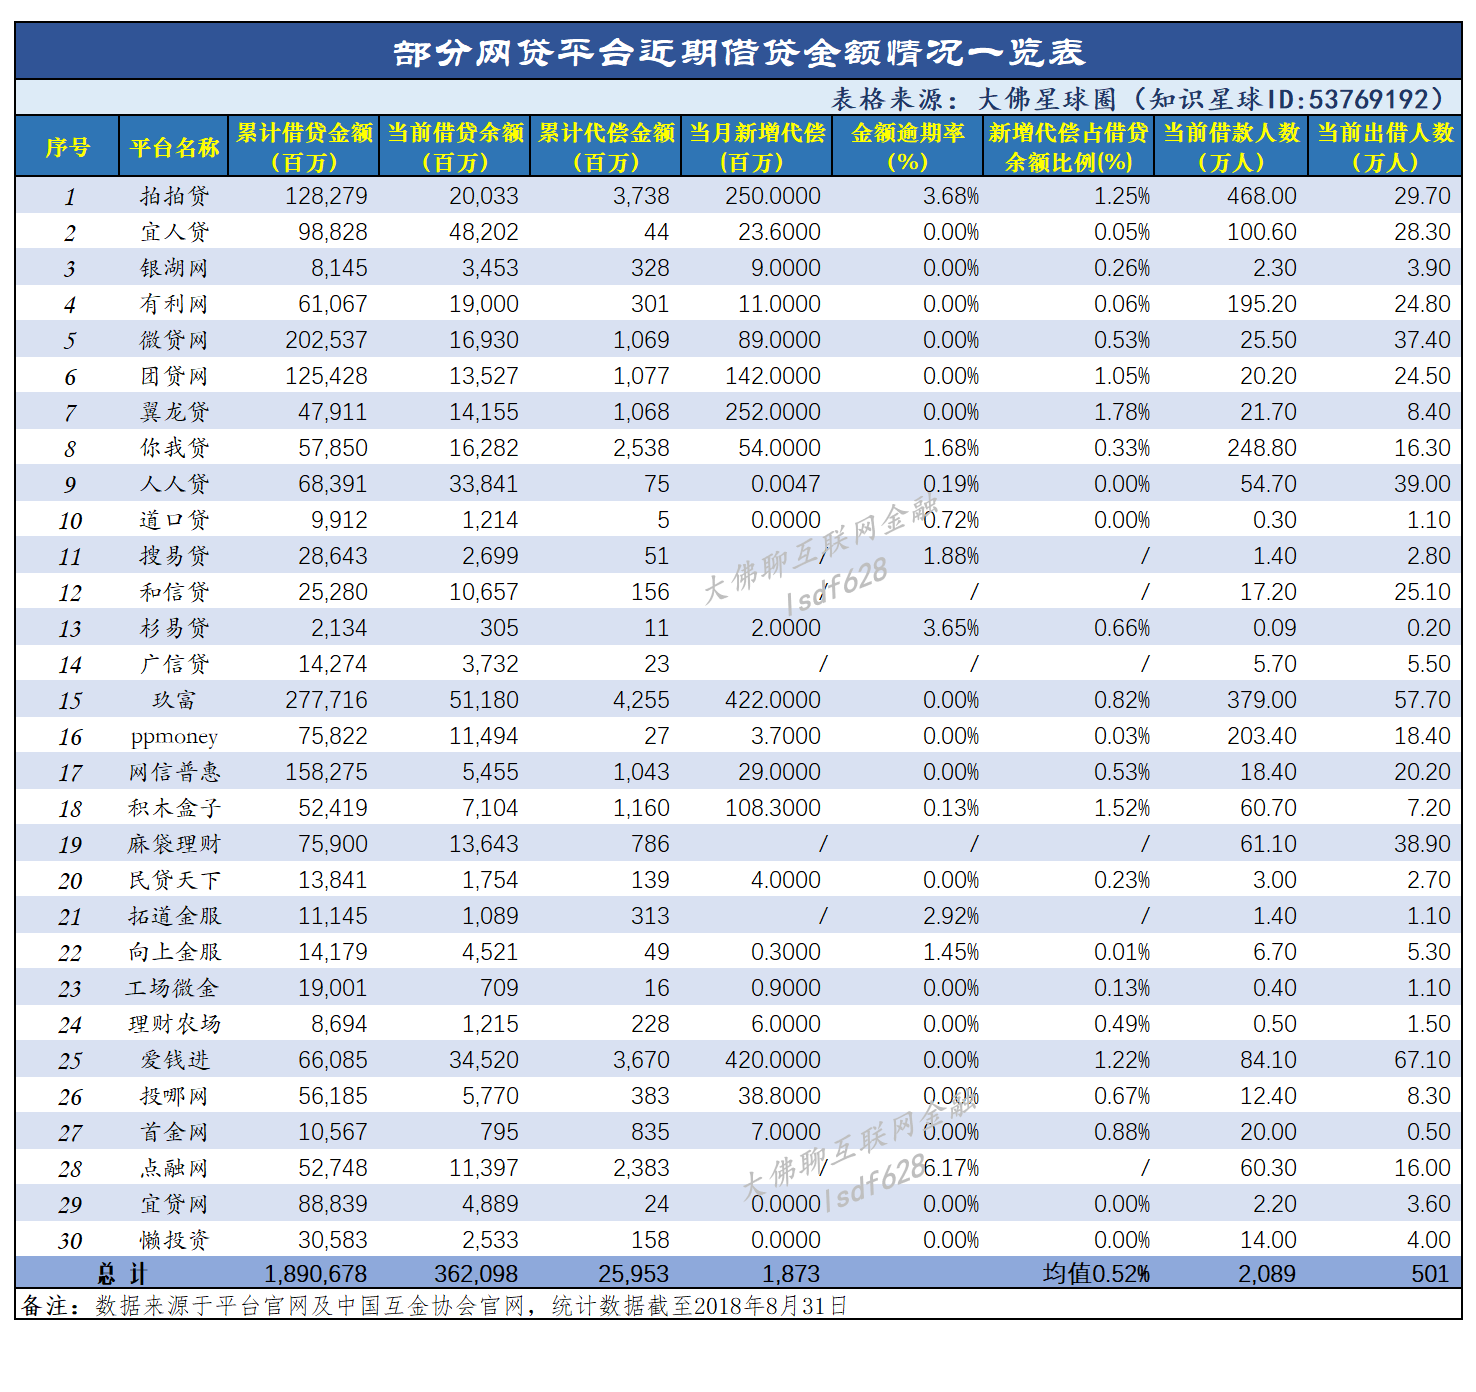Screen dimensions: 1476x1392
Task: Click total balance 362,098
Action: [476, 1274]
